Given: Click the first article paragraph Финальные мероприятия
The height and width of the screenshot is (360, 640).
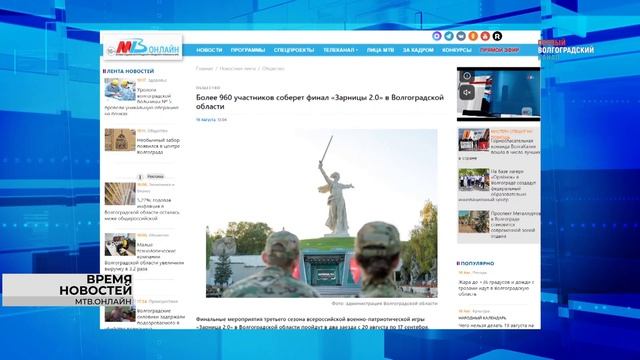Looking at the screenshot, I should pos(312,323).
